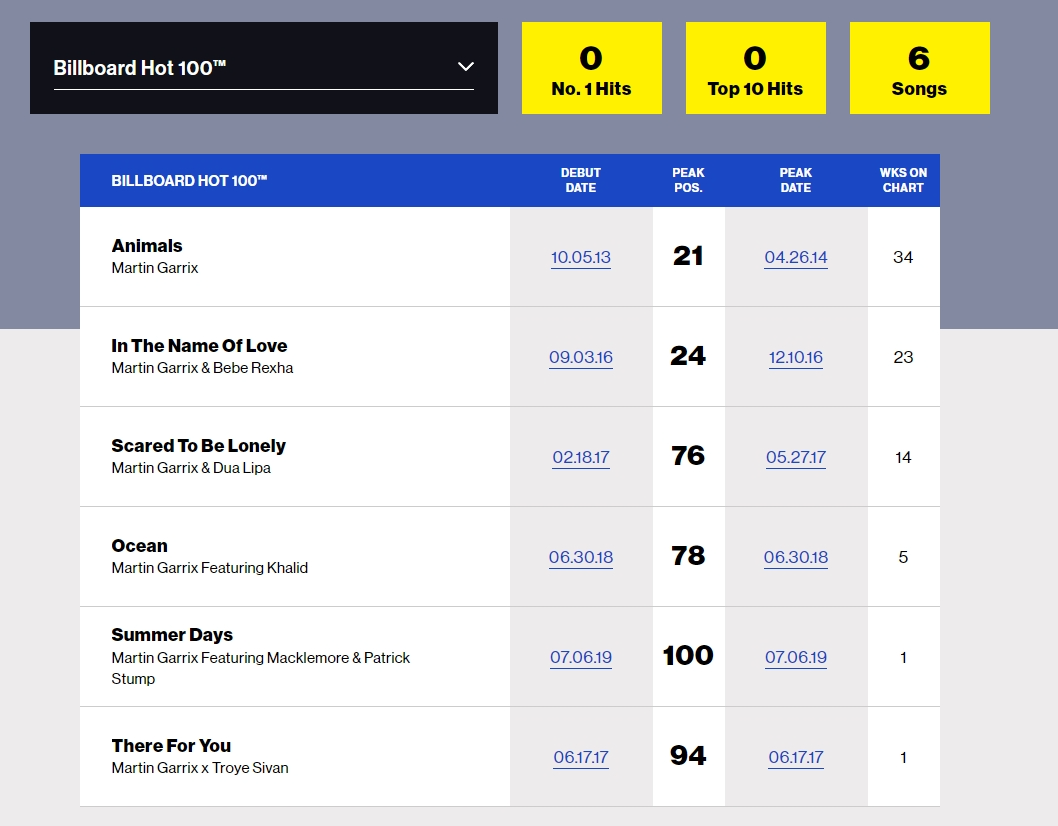Image resolution: width=1058 pixels, height=826 pixels.
Task: Click peak position 100 for Summer Days
Action: point(688,655)
